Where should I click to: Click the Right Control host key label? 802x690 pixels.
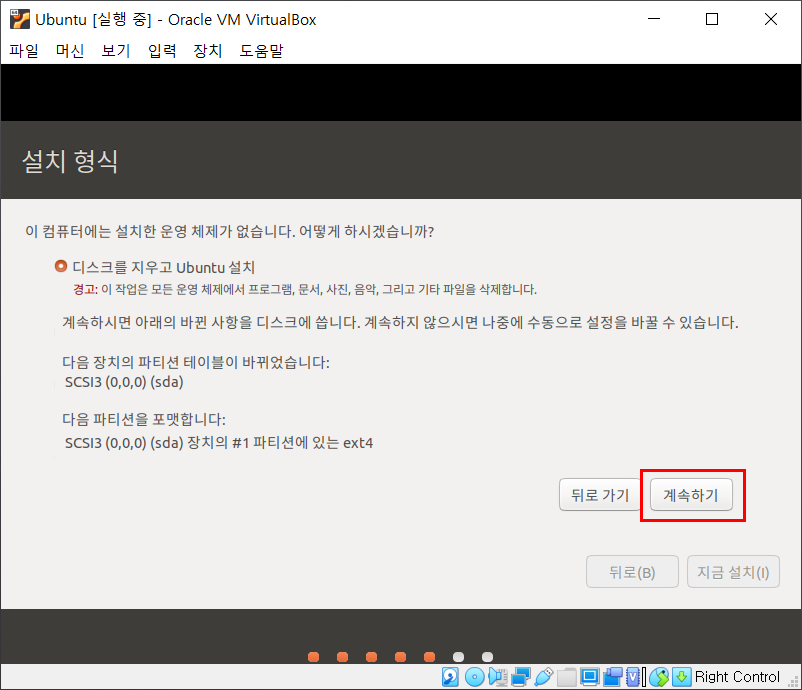point(737,677)
